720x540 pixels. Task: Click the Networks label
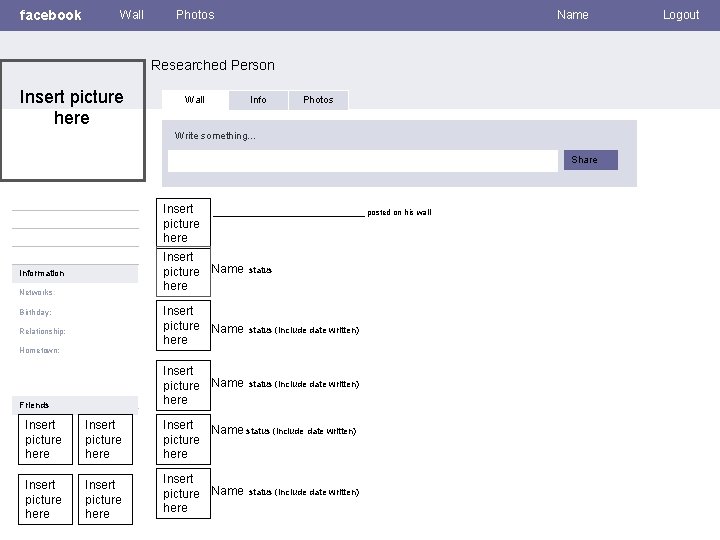tap(37, 292)
